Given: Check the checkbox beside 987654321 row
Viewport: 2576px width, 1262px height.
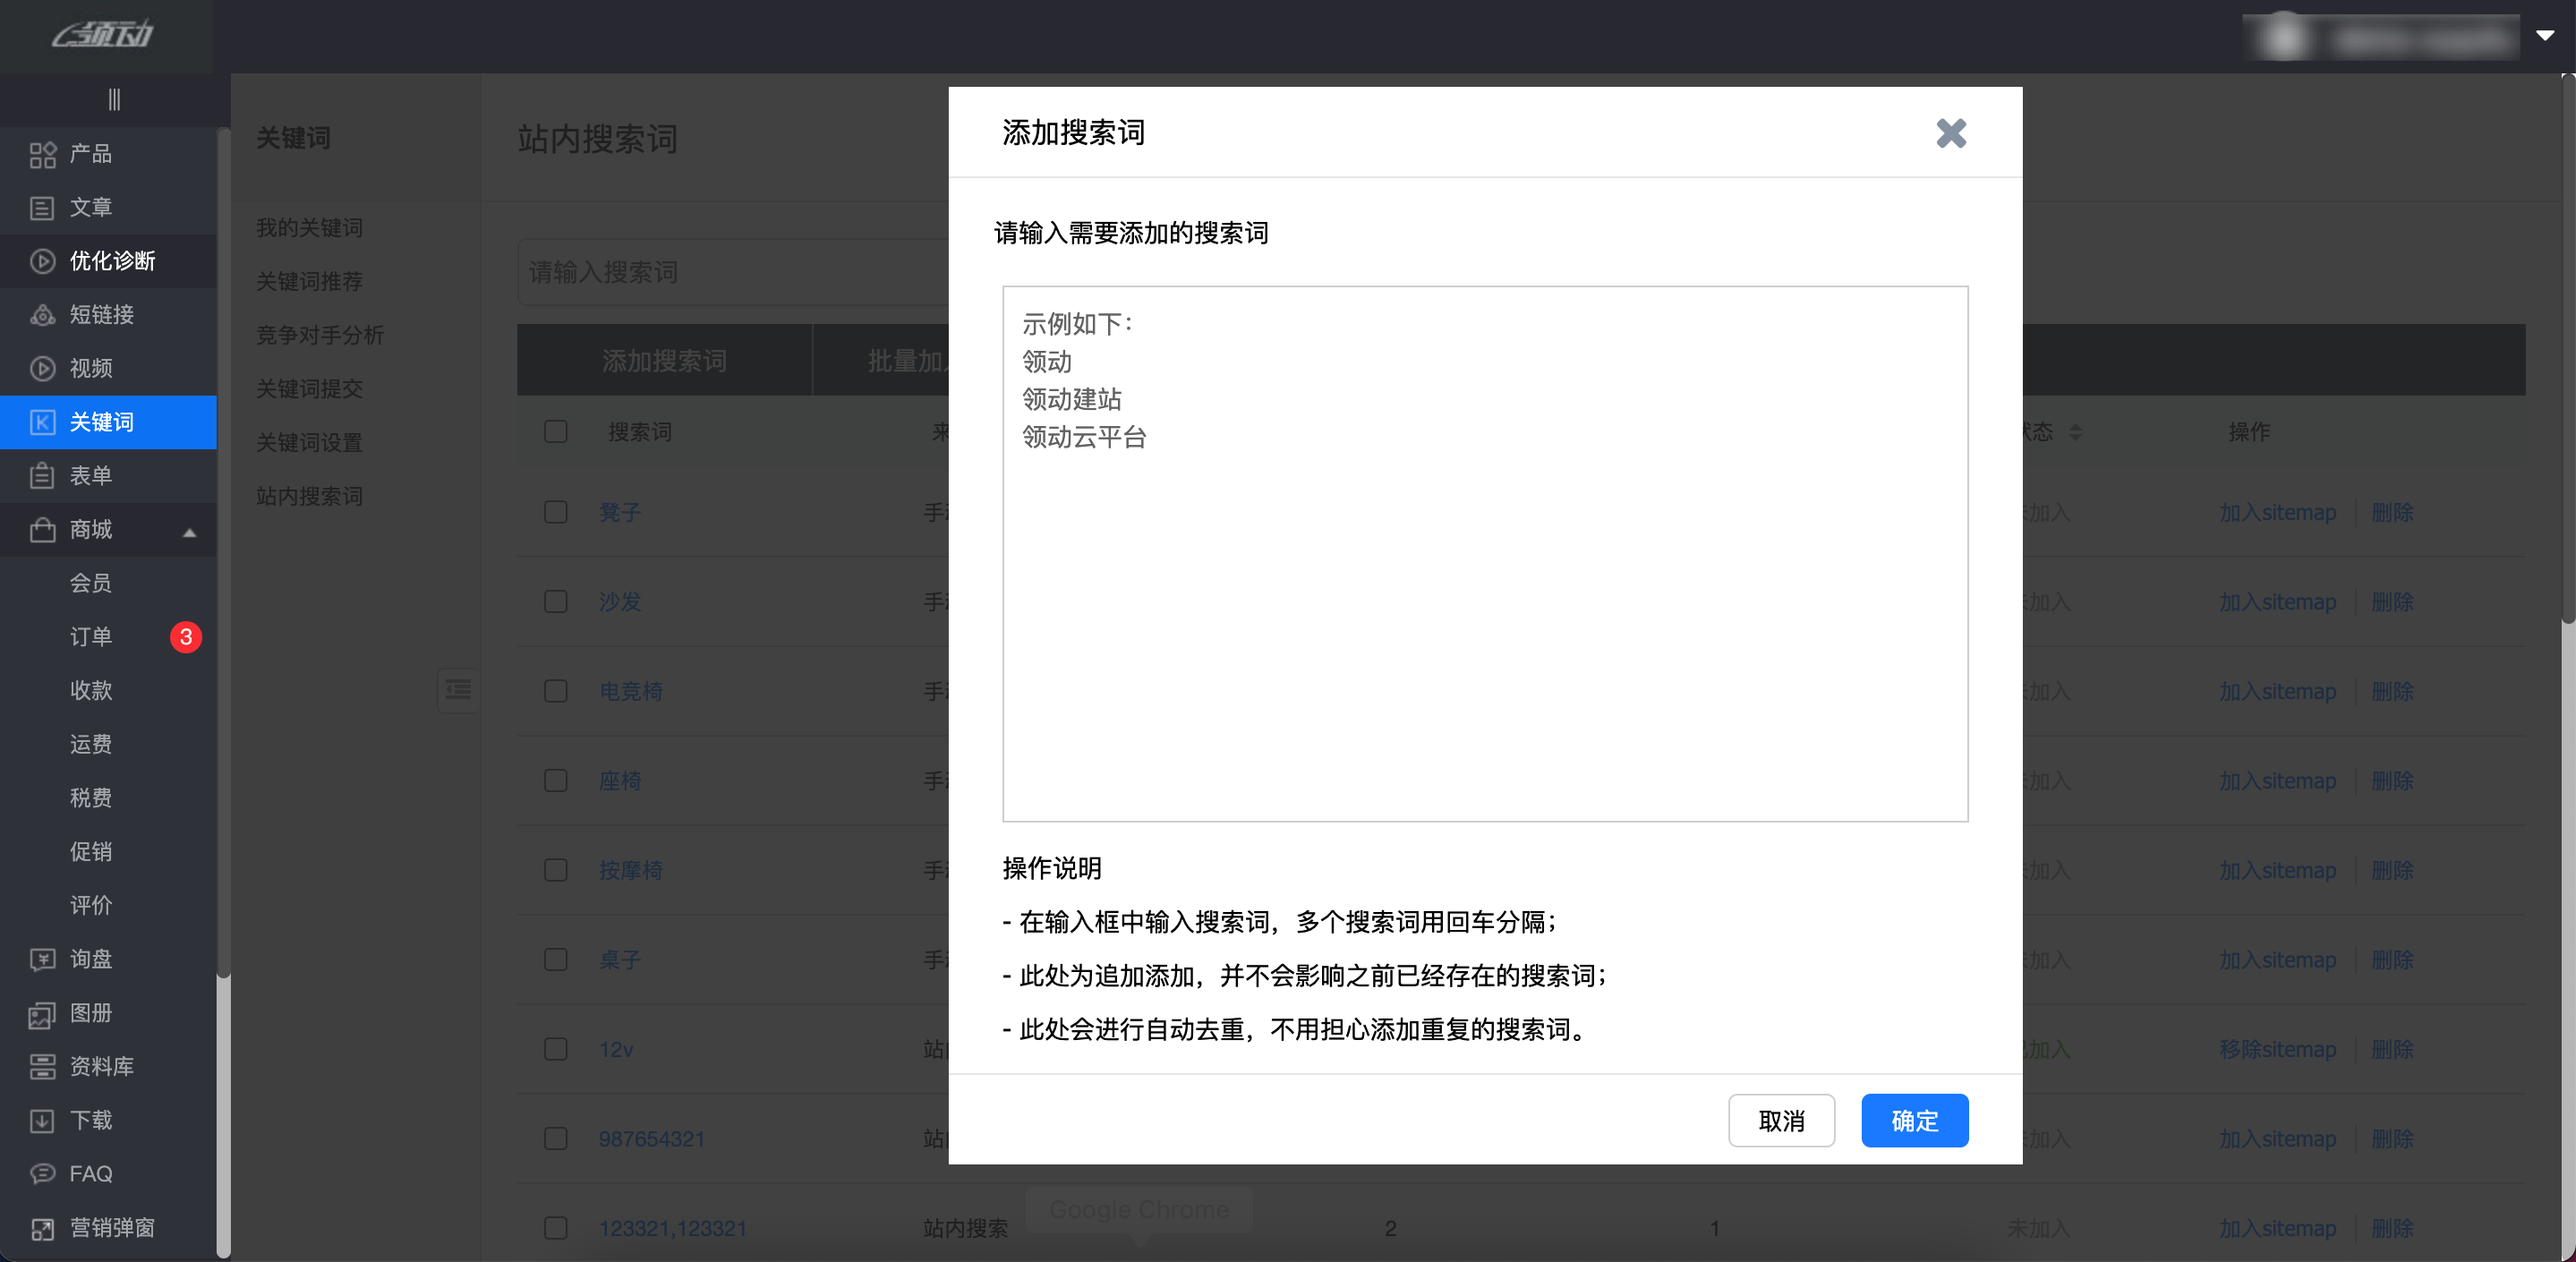Looking at the screenshot, I should 556,1139.
